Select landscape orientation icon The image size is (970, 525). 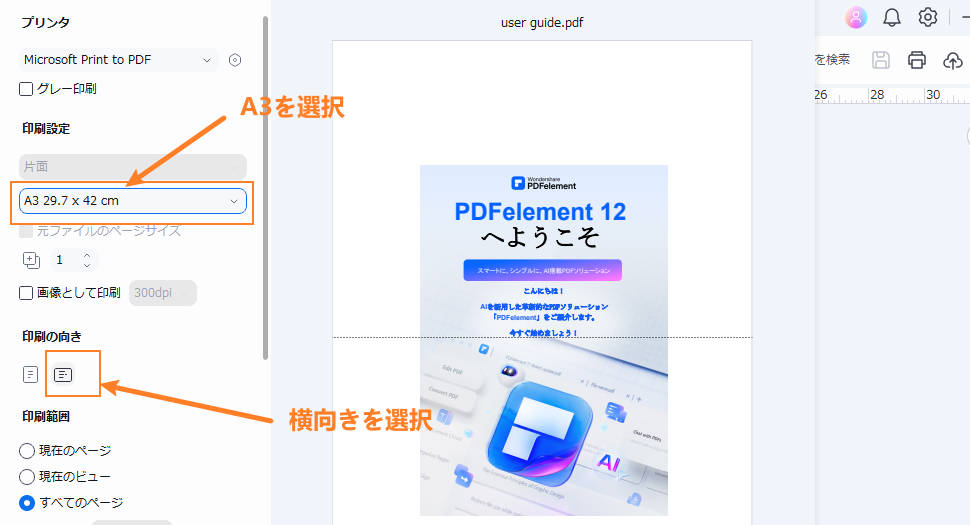point(62,374)
